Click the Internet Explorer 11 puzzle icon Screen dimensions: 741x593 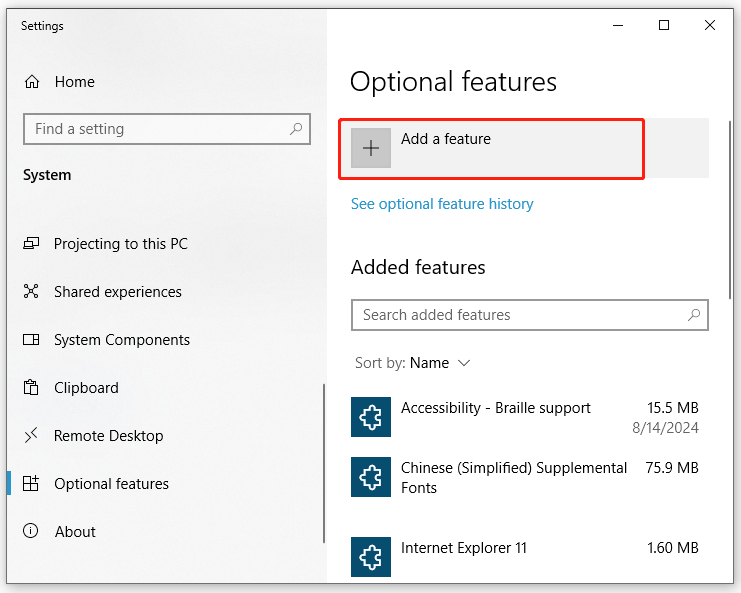pyautogui.click(x=371, y=556)
